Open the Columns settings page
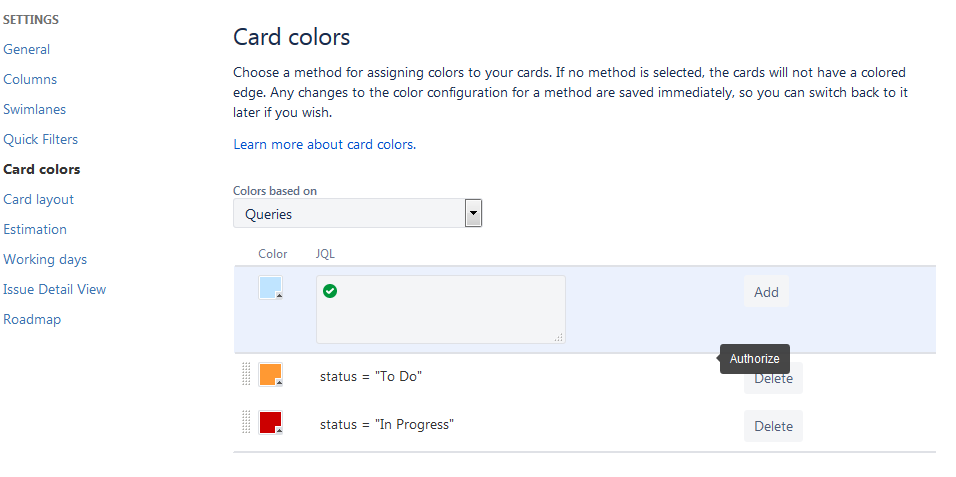 pos(30,79)
